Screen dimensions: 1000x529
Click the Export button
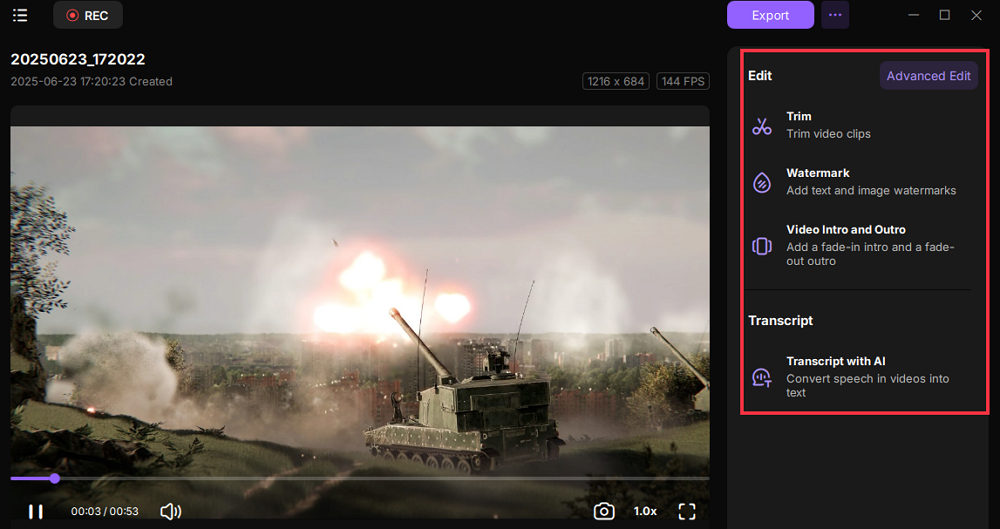pyautogui.click(x=770, y=15)
